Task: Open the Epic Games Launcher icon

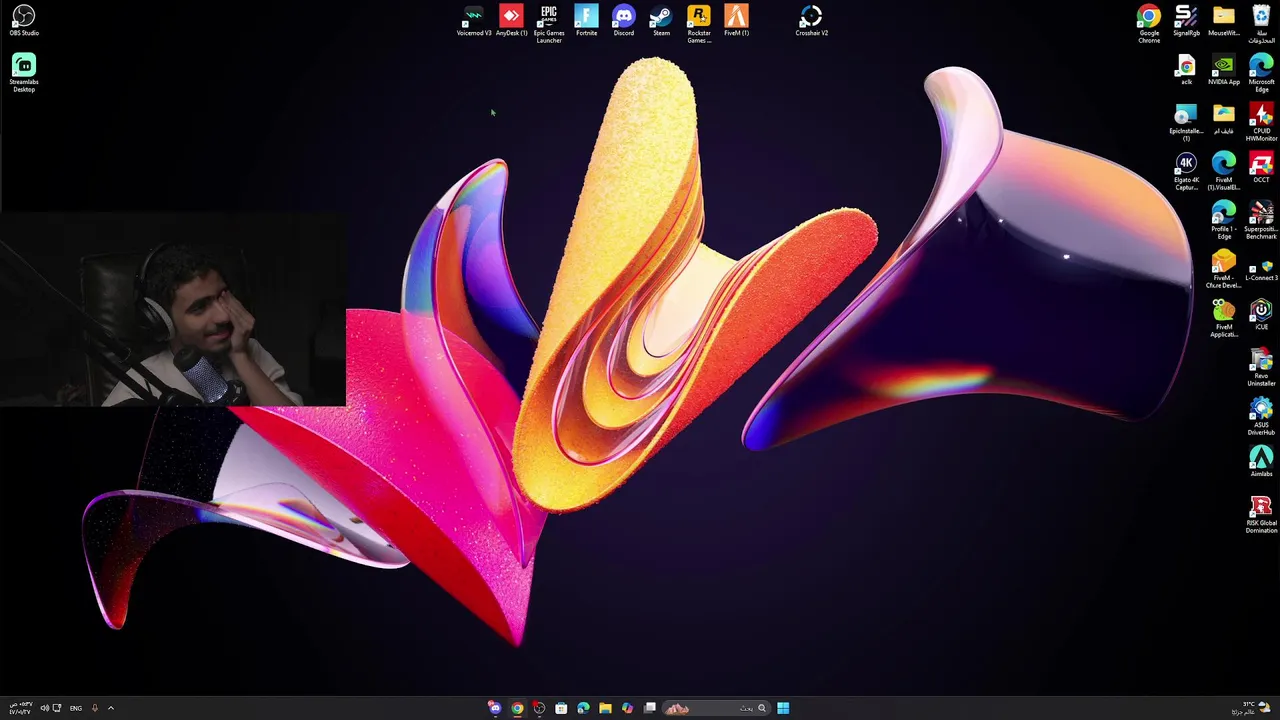Action: tap(549, 24)
